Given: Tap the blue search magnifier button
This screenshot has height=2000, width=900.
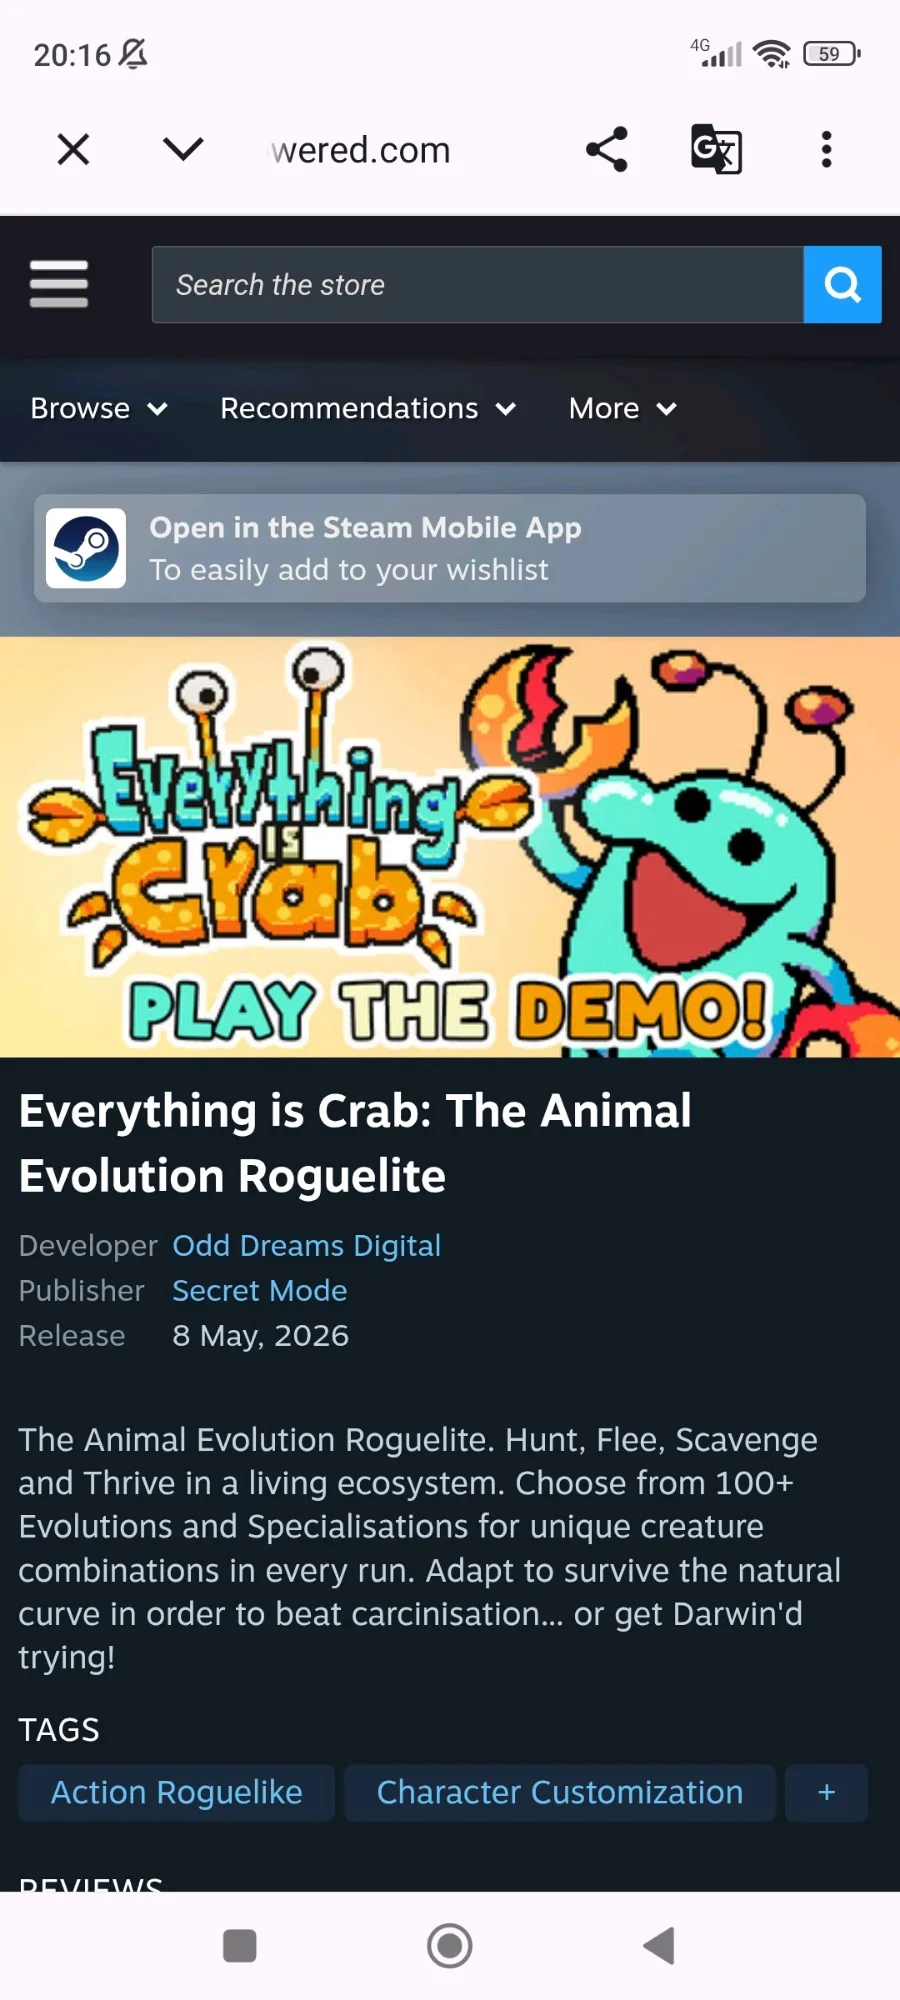Looking at the screenshot, I should 842,285.
